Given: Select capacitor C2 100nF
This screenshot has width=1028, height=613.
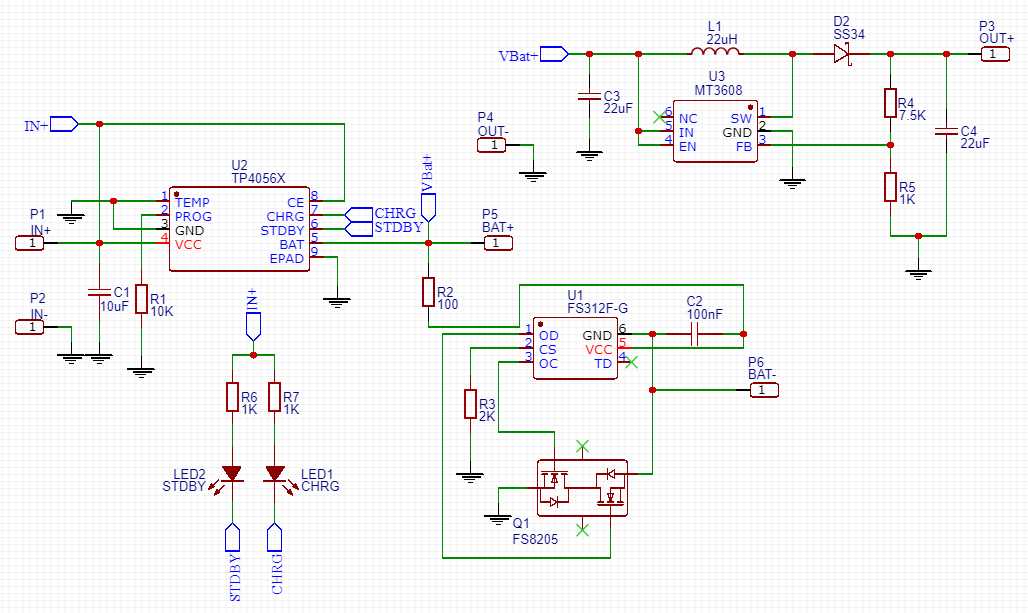Looking at the screenshot, I should pyautogui.click(x=695, y=334).
